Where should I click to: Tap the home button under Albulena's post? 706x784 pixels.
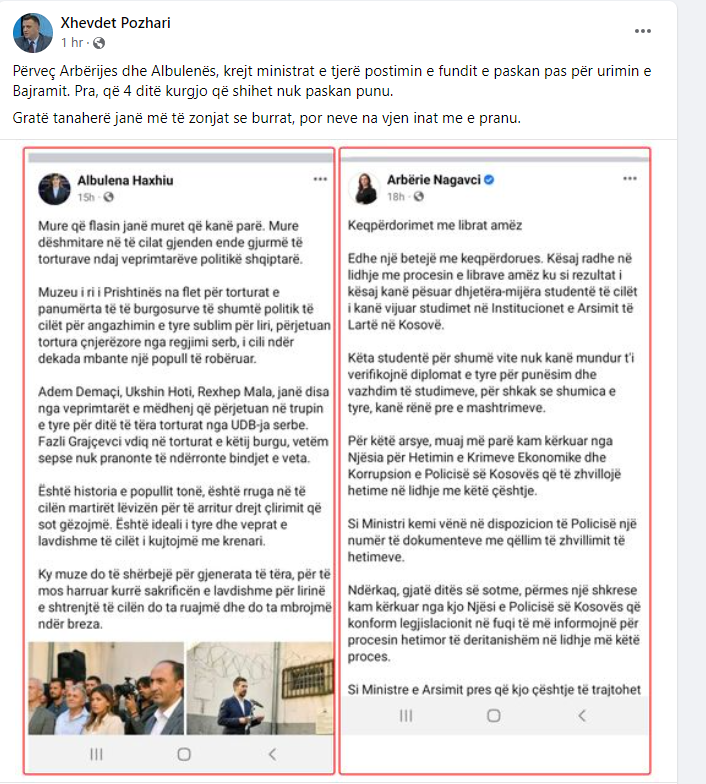(x=184, y=754)
